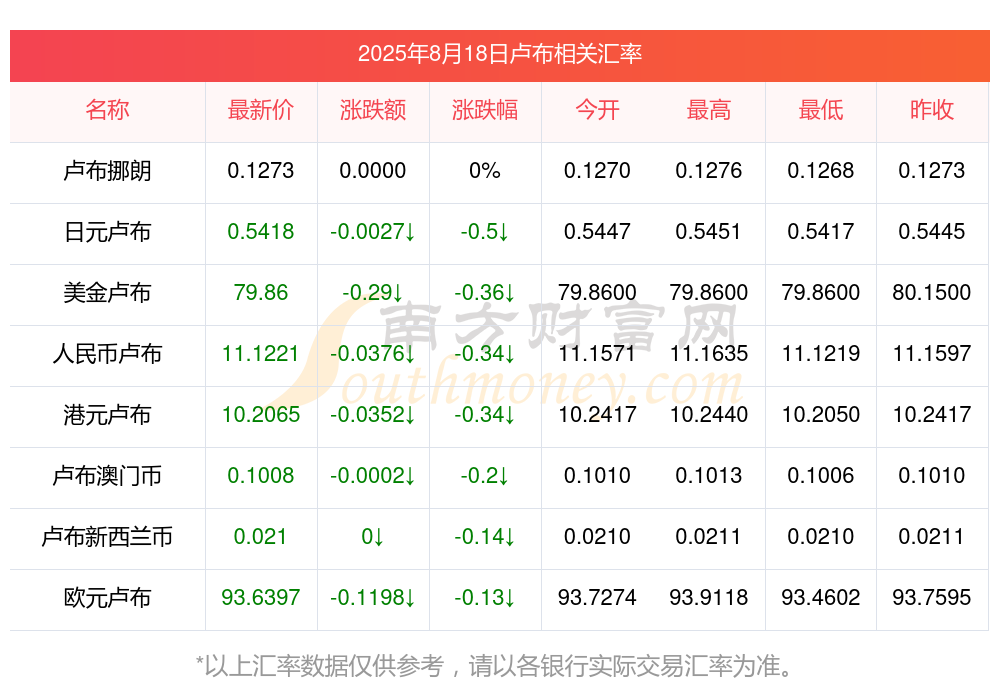Click the 人民币卢布 row name
1000x698 pixels.
click(x=107, y=353)
